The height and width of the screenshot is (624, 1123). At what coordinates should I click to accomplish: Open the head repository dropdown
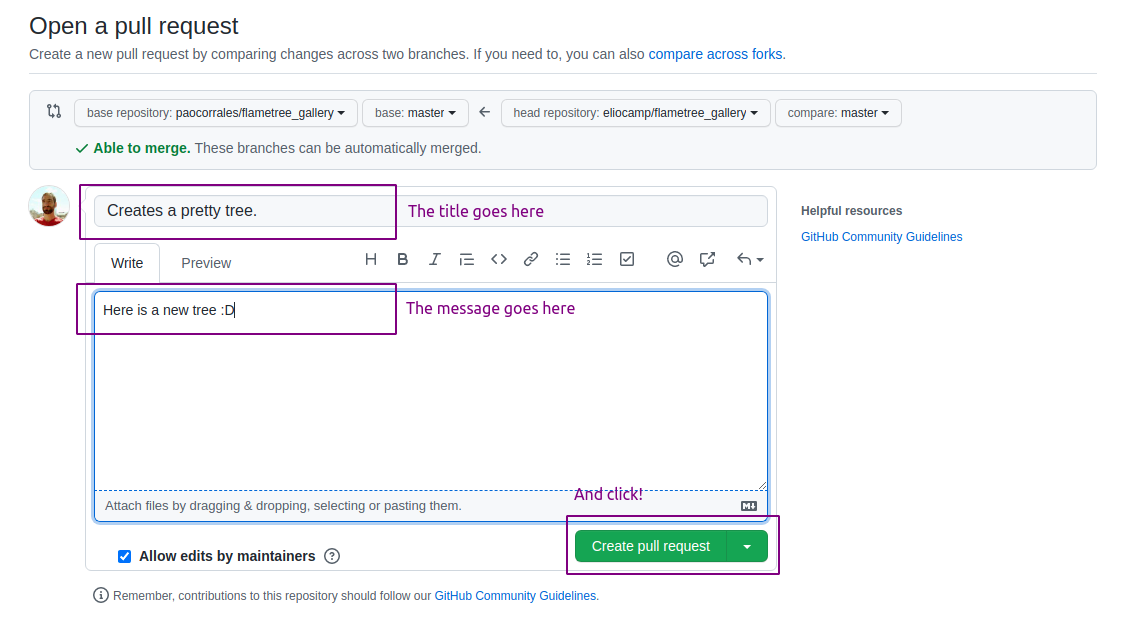[635, 113]
